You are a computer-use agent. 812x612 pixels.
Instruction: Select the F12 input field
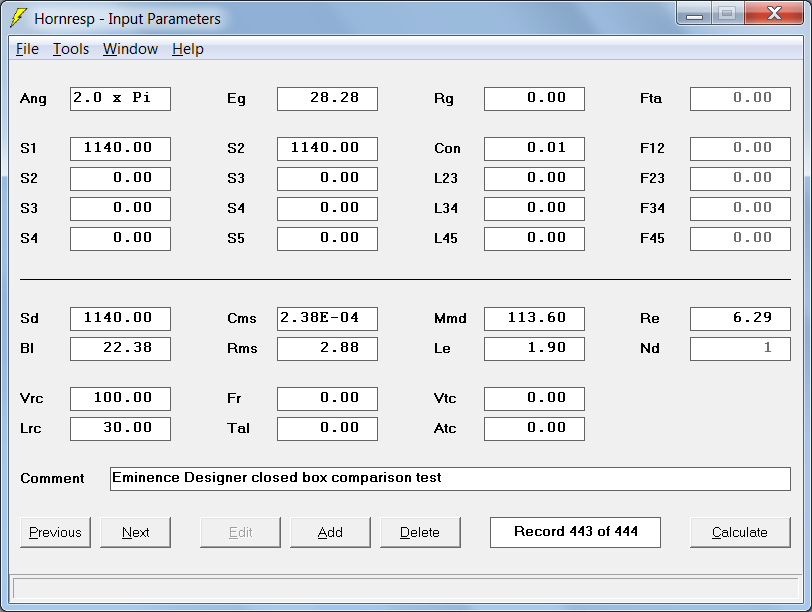pyautogui.click(x=740, y=149)
